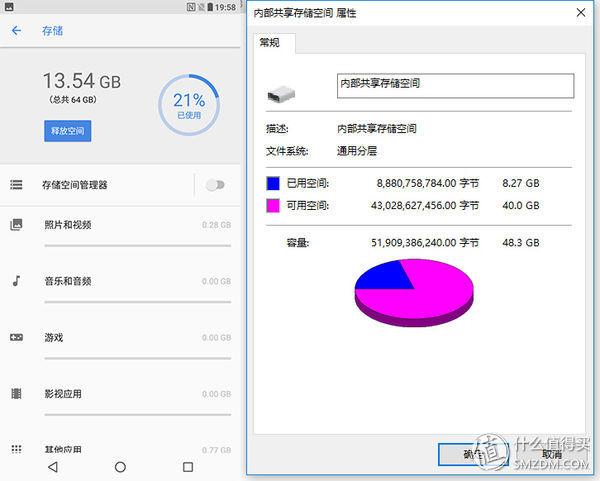Select the 常规 tab

pos(270,42)
